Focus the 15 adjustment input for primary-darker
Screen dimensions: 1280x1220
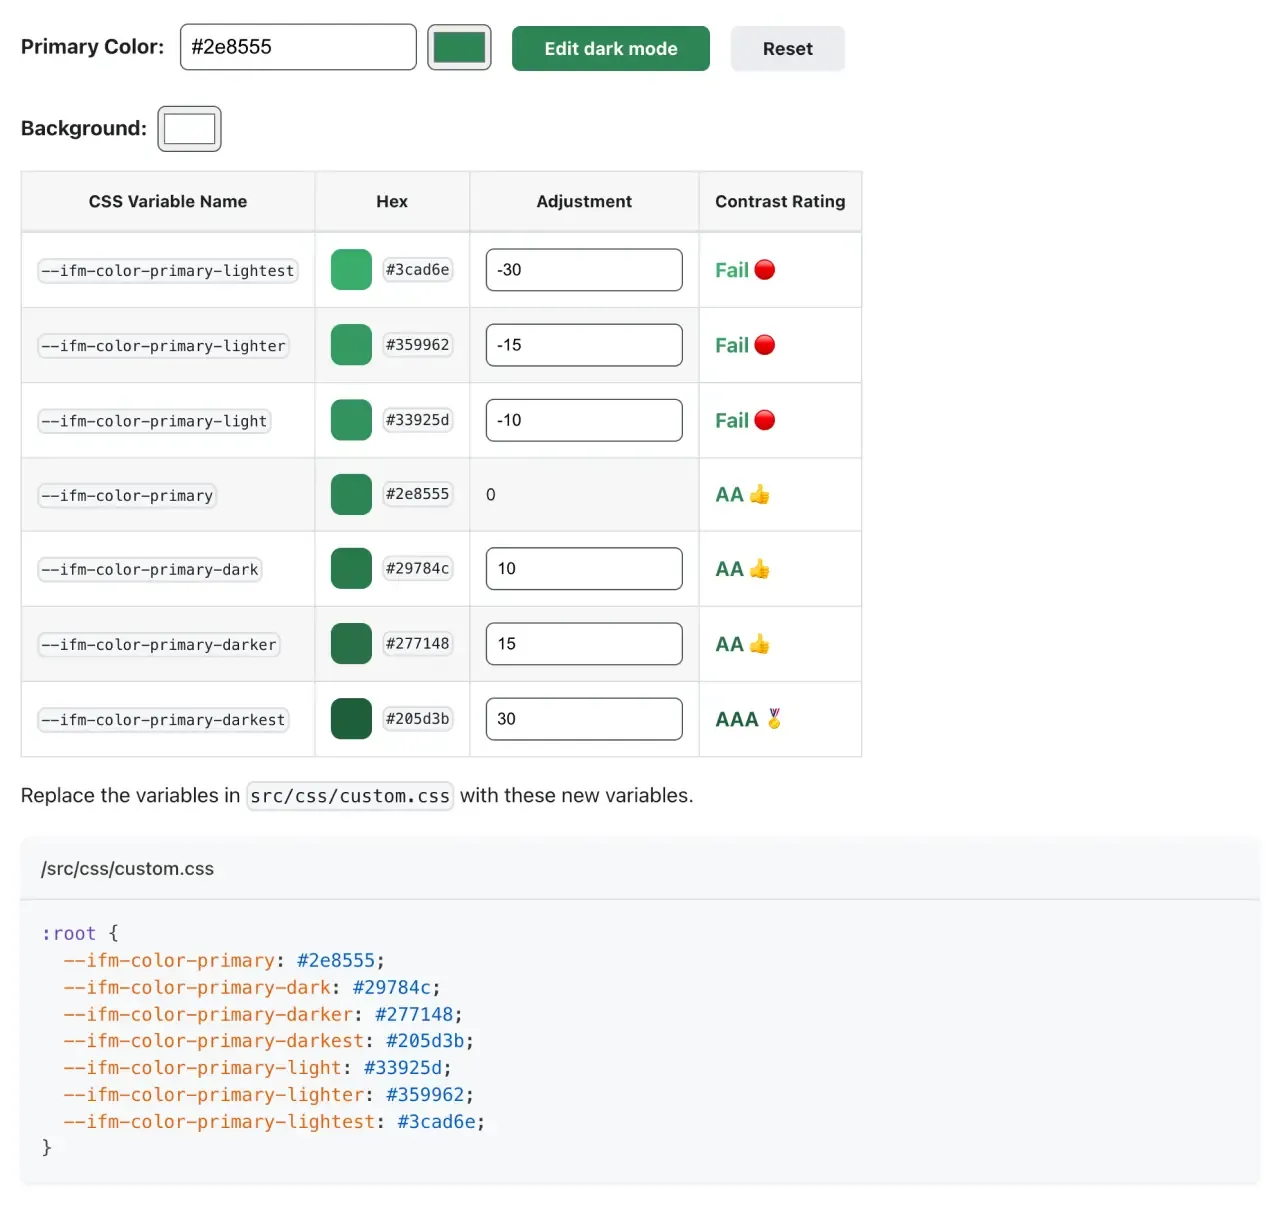tap(584, 644)
